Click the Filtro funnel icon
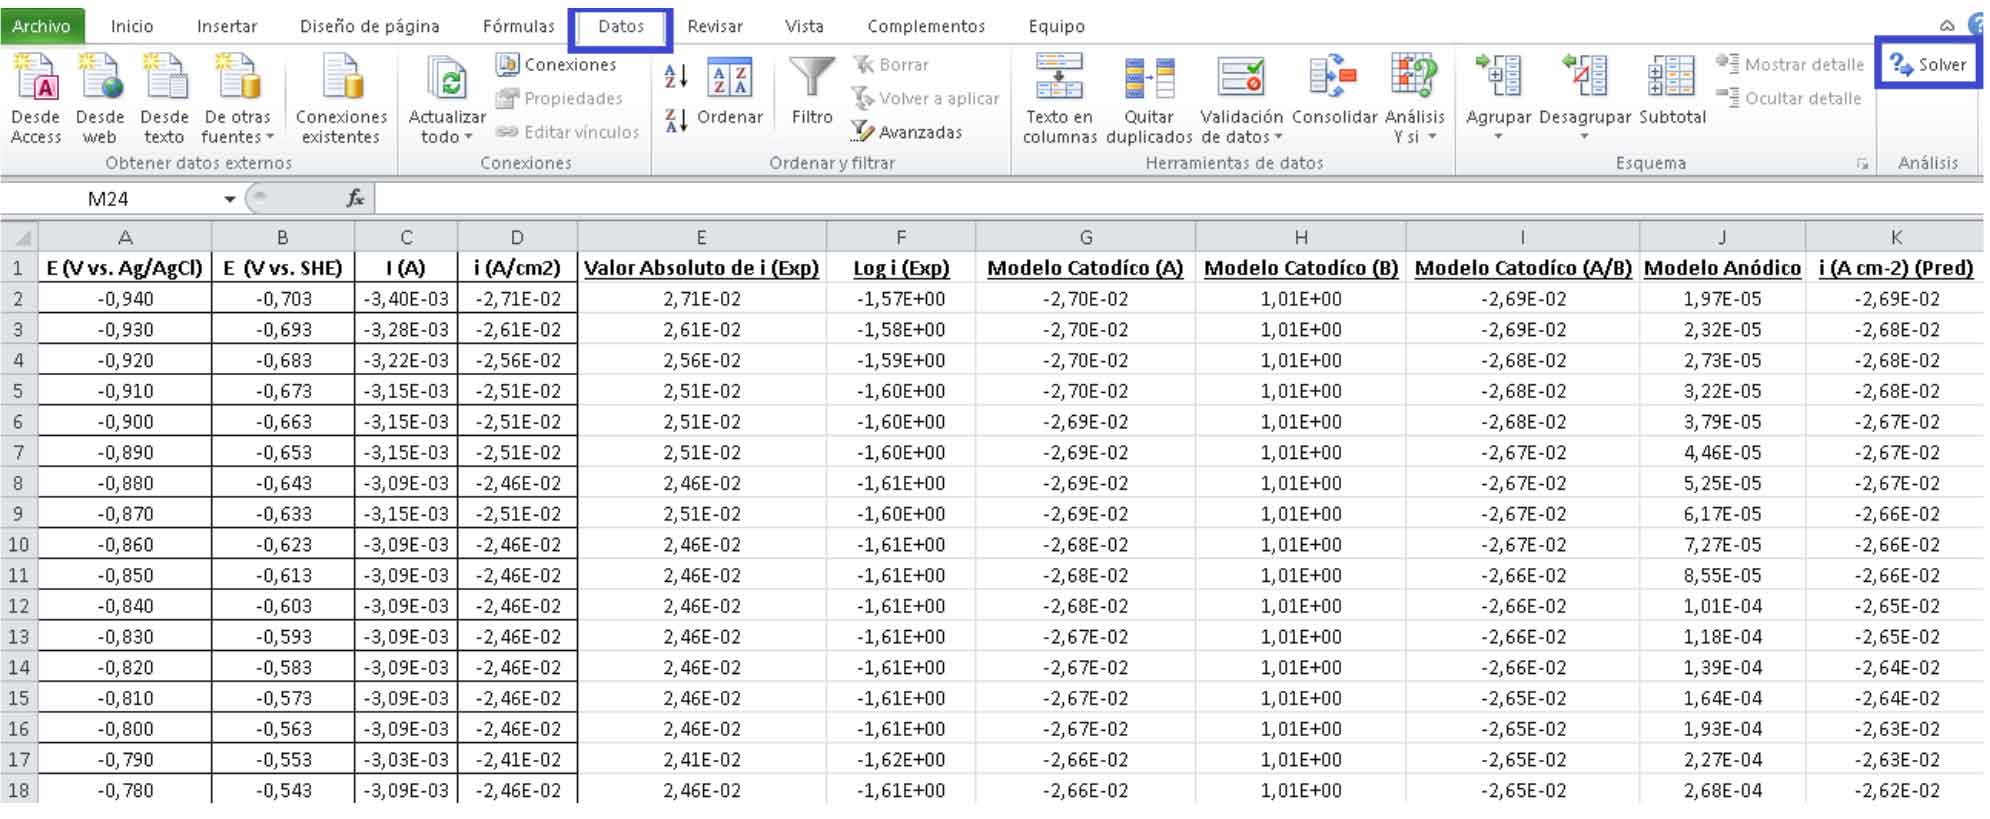 pyautogui.click(x=811, y=80)
